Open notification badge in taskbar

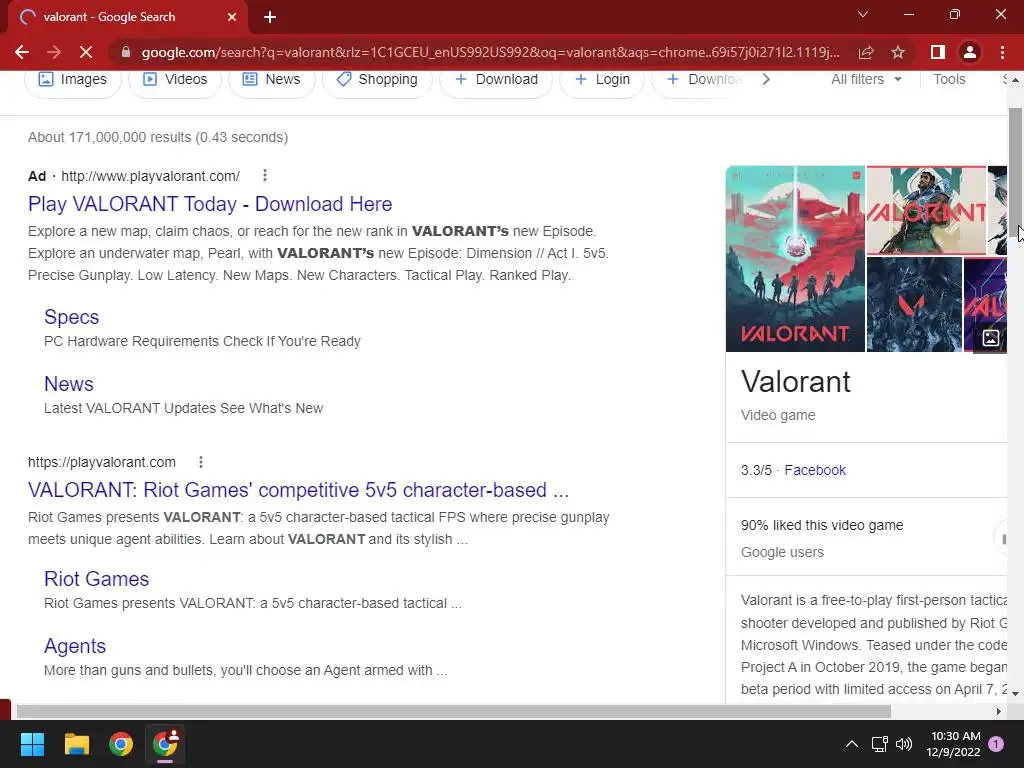996,744
